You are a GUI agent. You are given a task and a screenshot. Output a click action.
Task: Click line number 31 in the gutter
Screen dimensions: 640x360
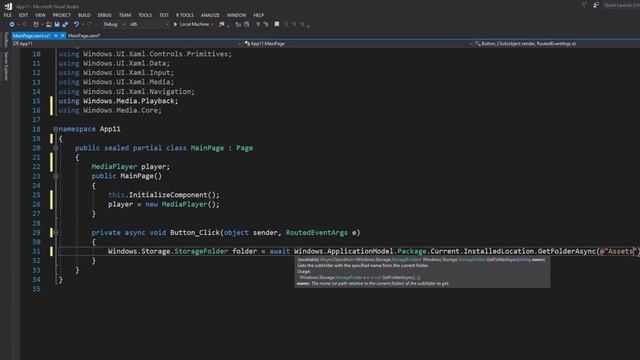point(36,251)
